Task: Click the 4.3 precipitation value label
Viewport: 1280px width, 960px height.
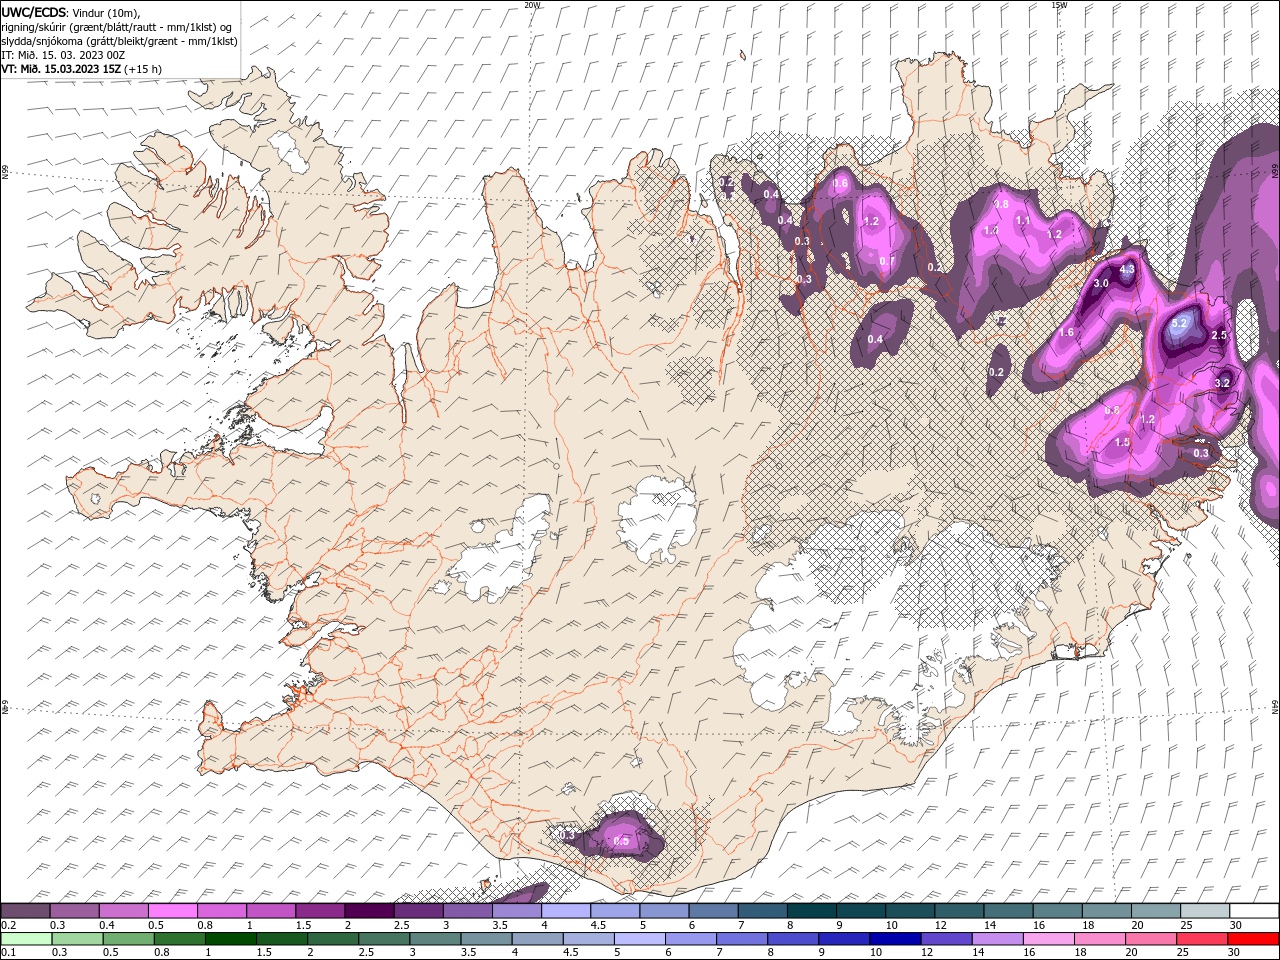Action: click(x=1127, y=269)
